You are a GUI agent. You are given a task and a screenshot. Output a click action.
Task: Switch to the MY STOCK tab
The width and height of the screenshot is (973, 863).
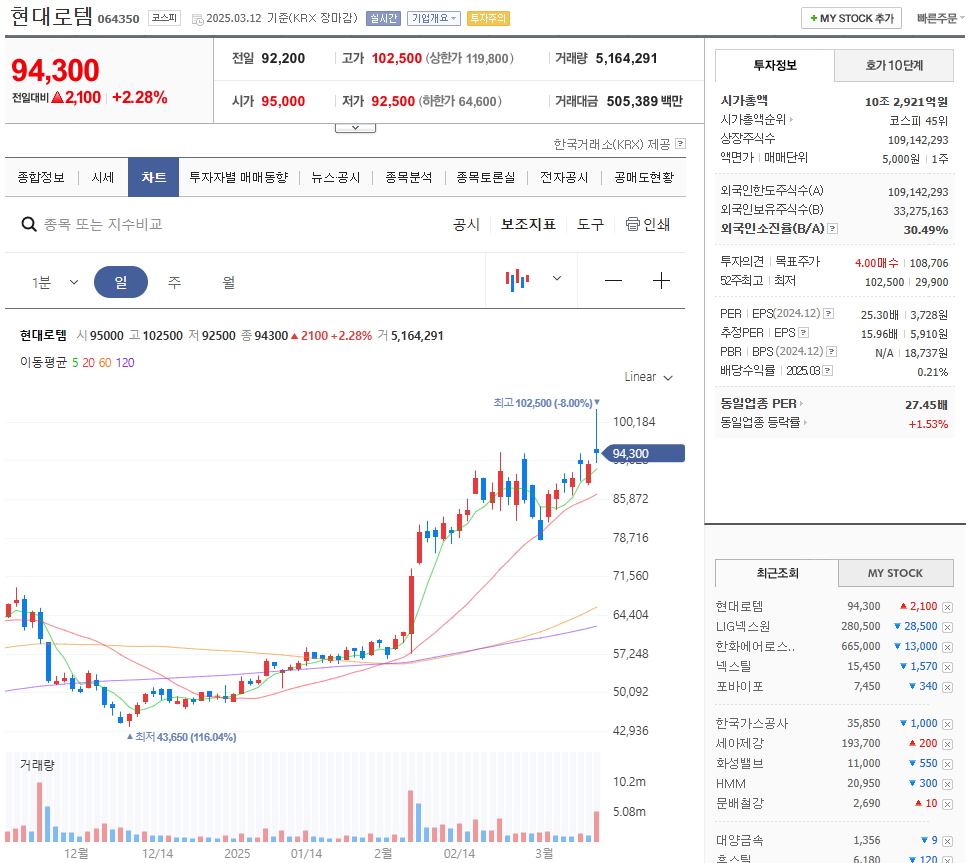click(895, 572)
